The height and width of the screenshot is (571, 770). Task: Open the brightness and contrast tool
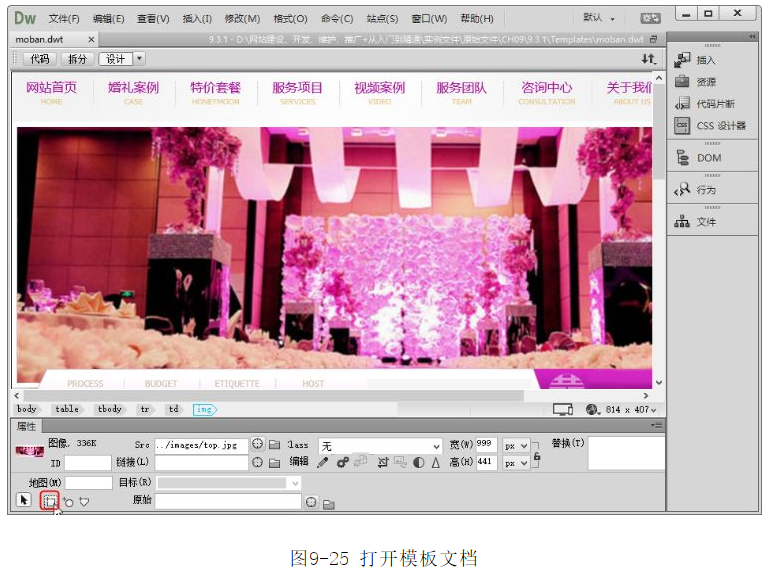[x=418, y=463]
